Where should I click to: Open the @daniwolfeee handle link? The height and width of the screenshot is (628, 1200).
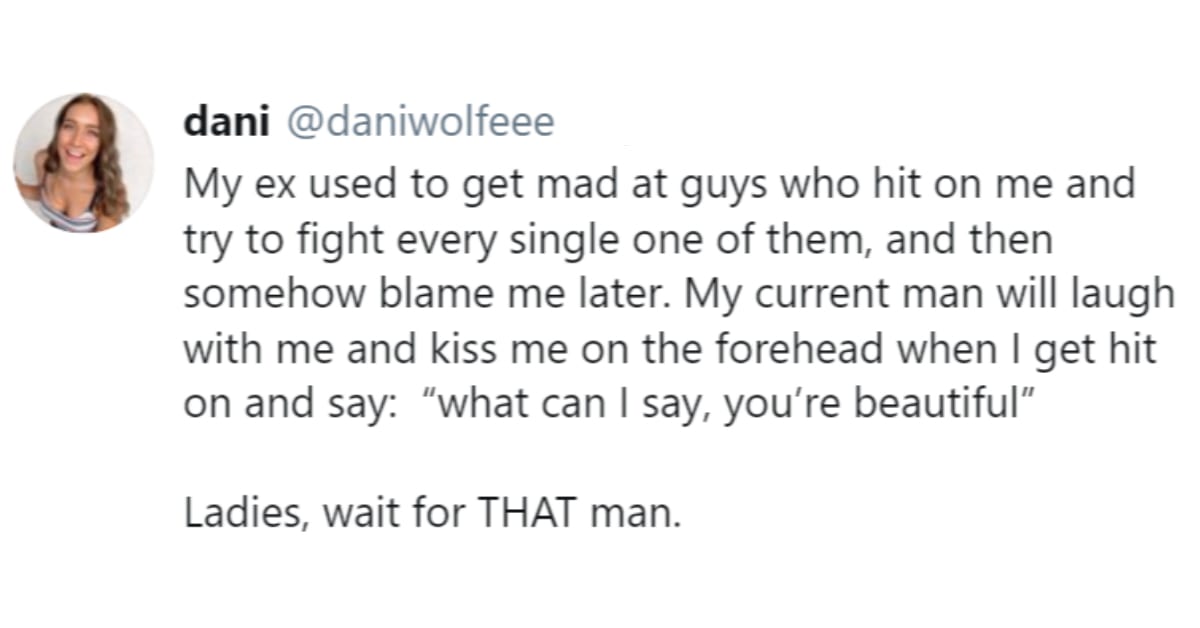420,122
